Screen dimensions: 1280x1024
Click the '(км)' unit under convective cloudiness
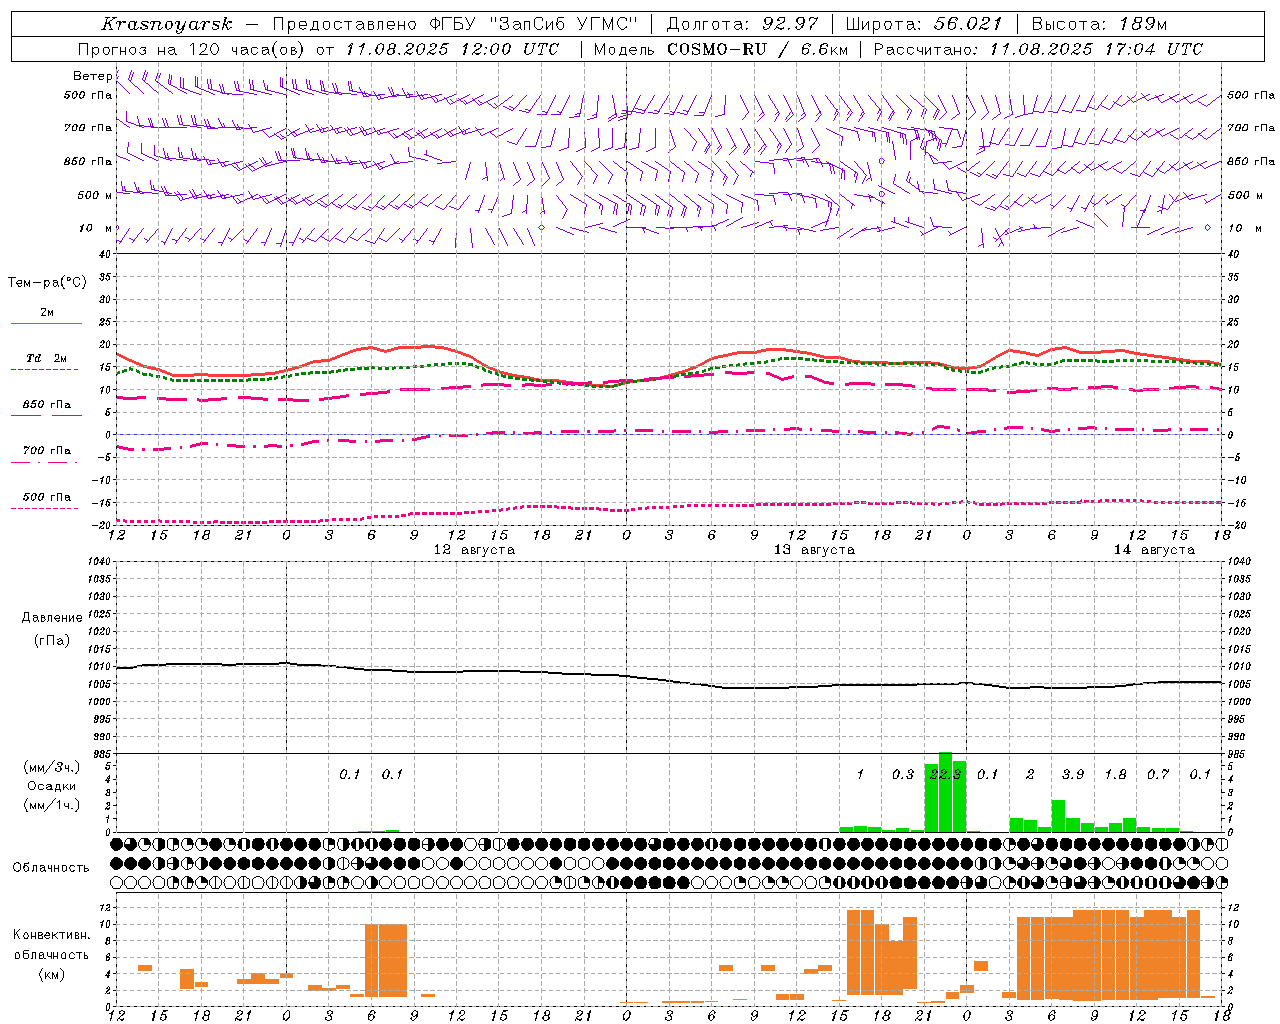pos(52,973)
